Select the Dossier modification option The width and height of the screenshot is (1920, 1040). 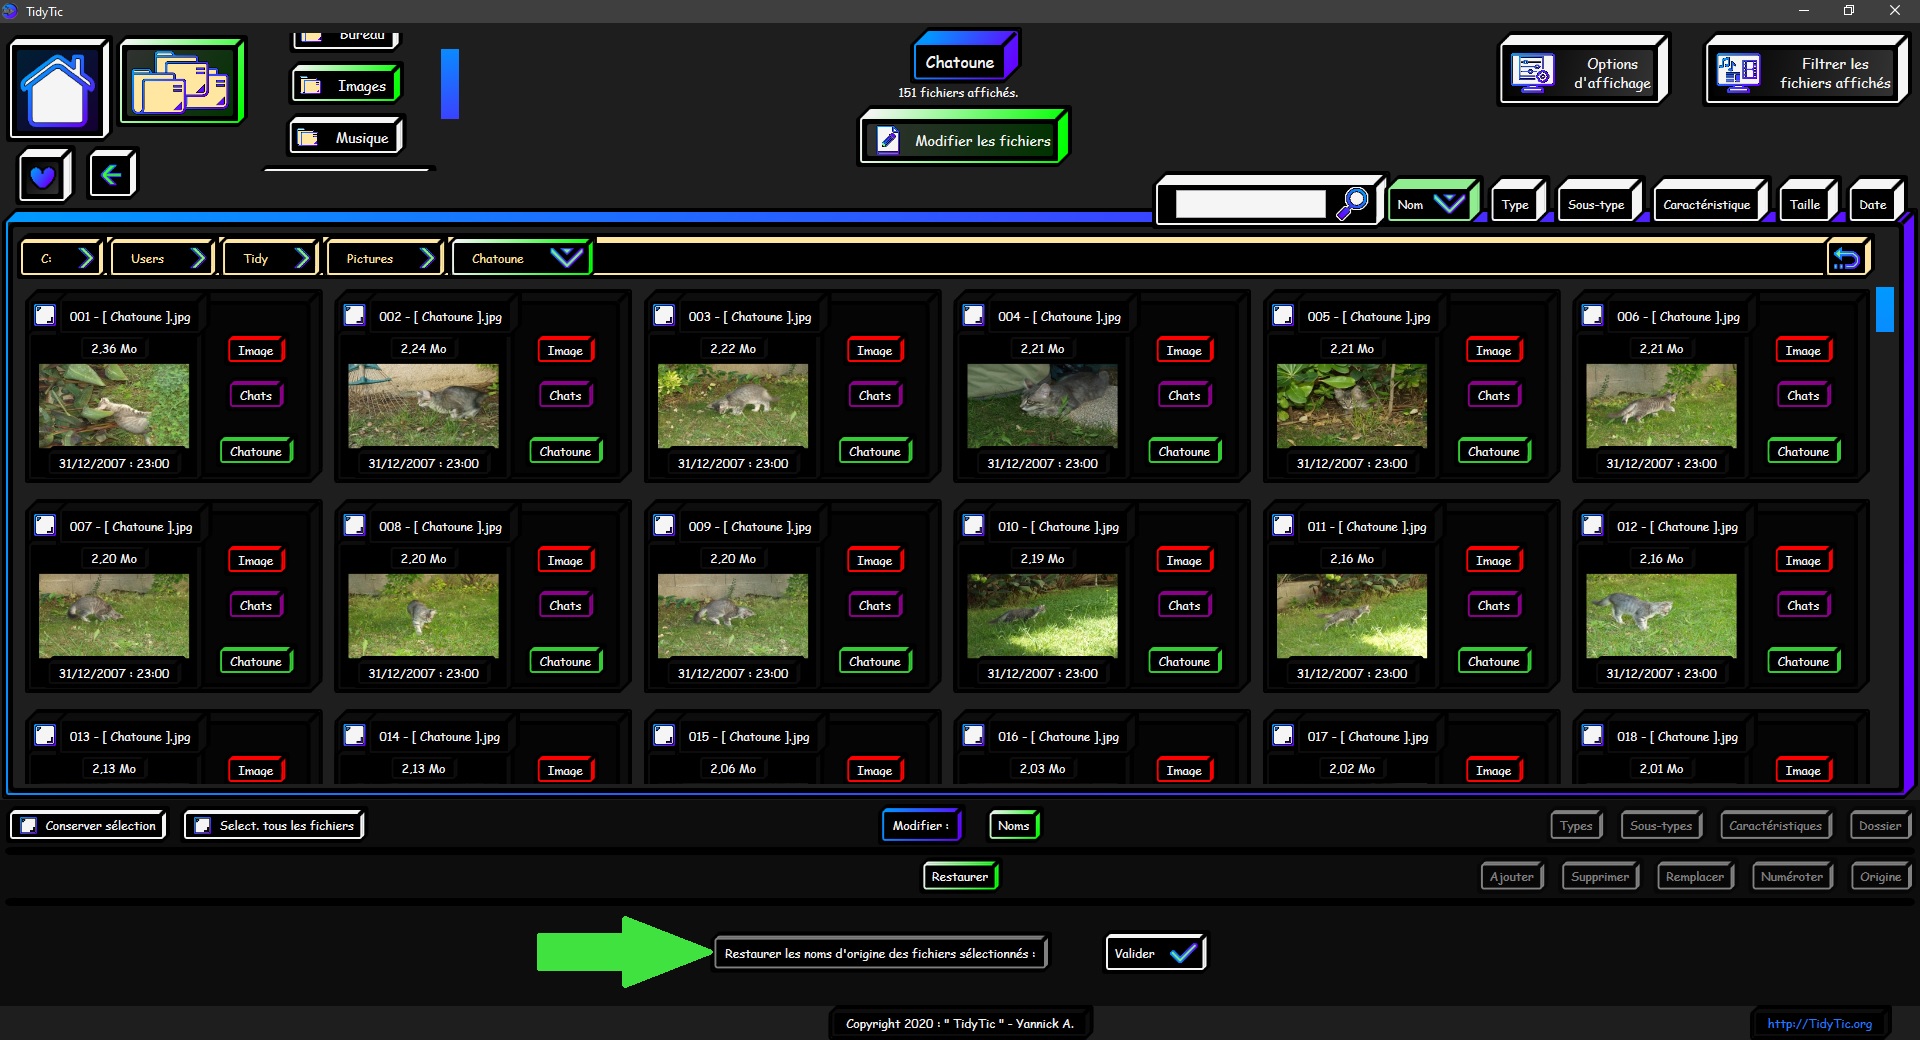point(1880,825)
